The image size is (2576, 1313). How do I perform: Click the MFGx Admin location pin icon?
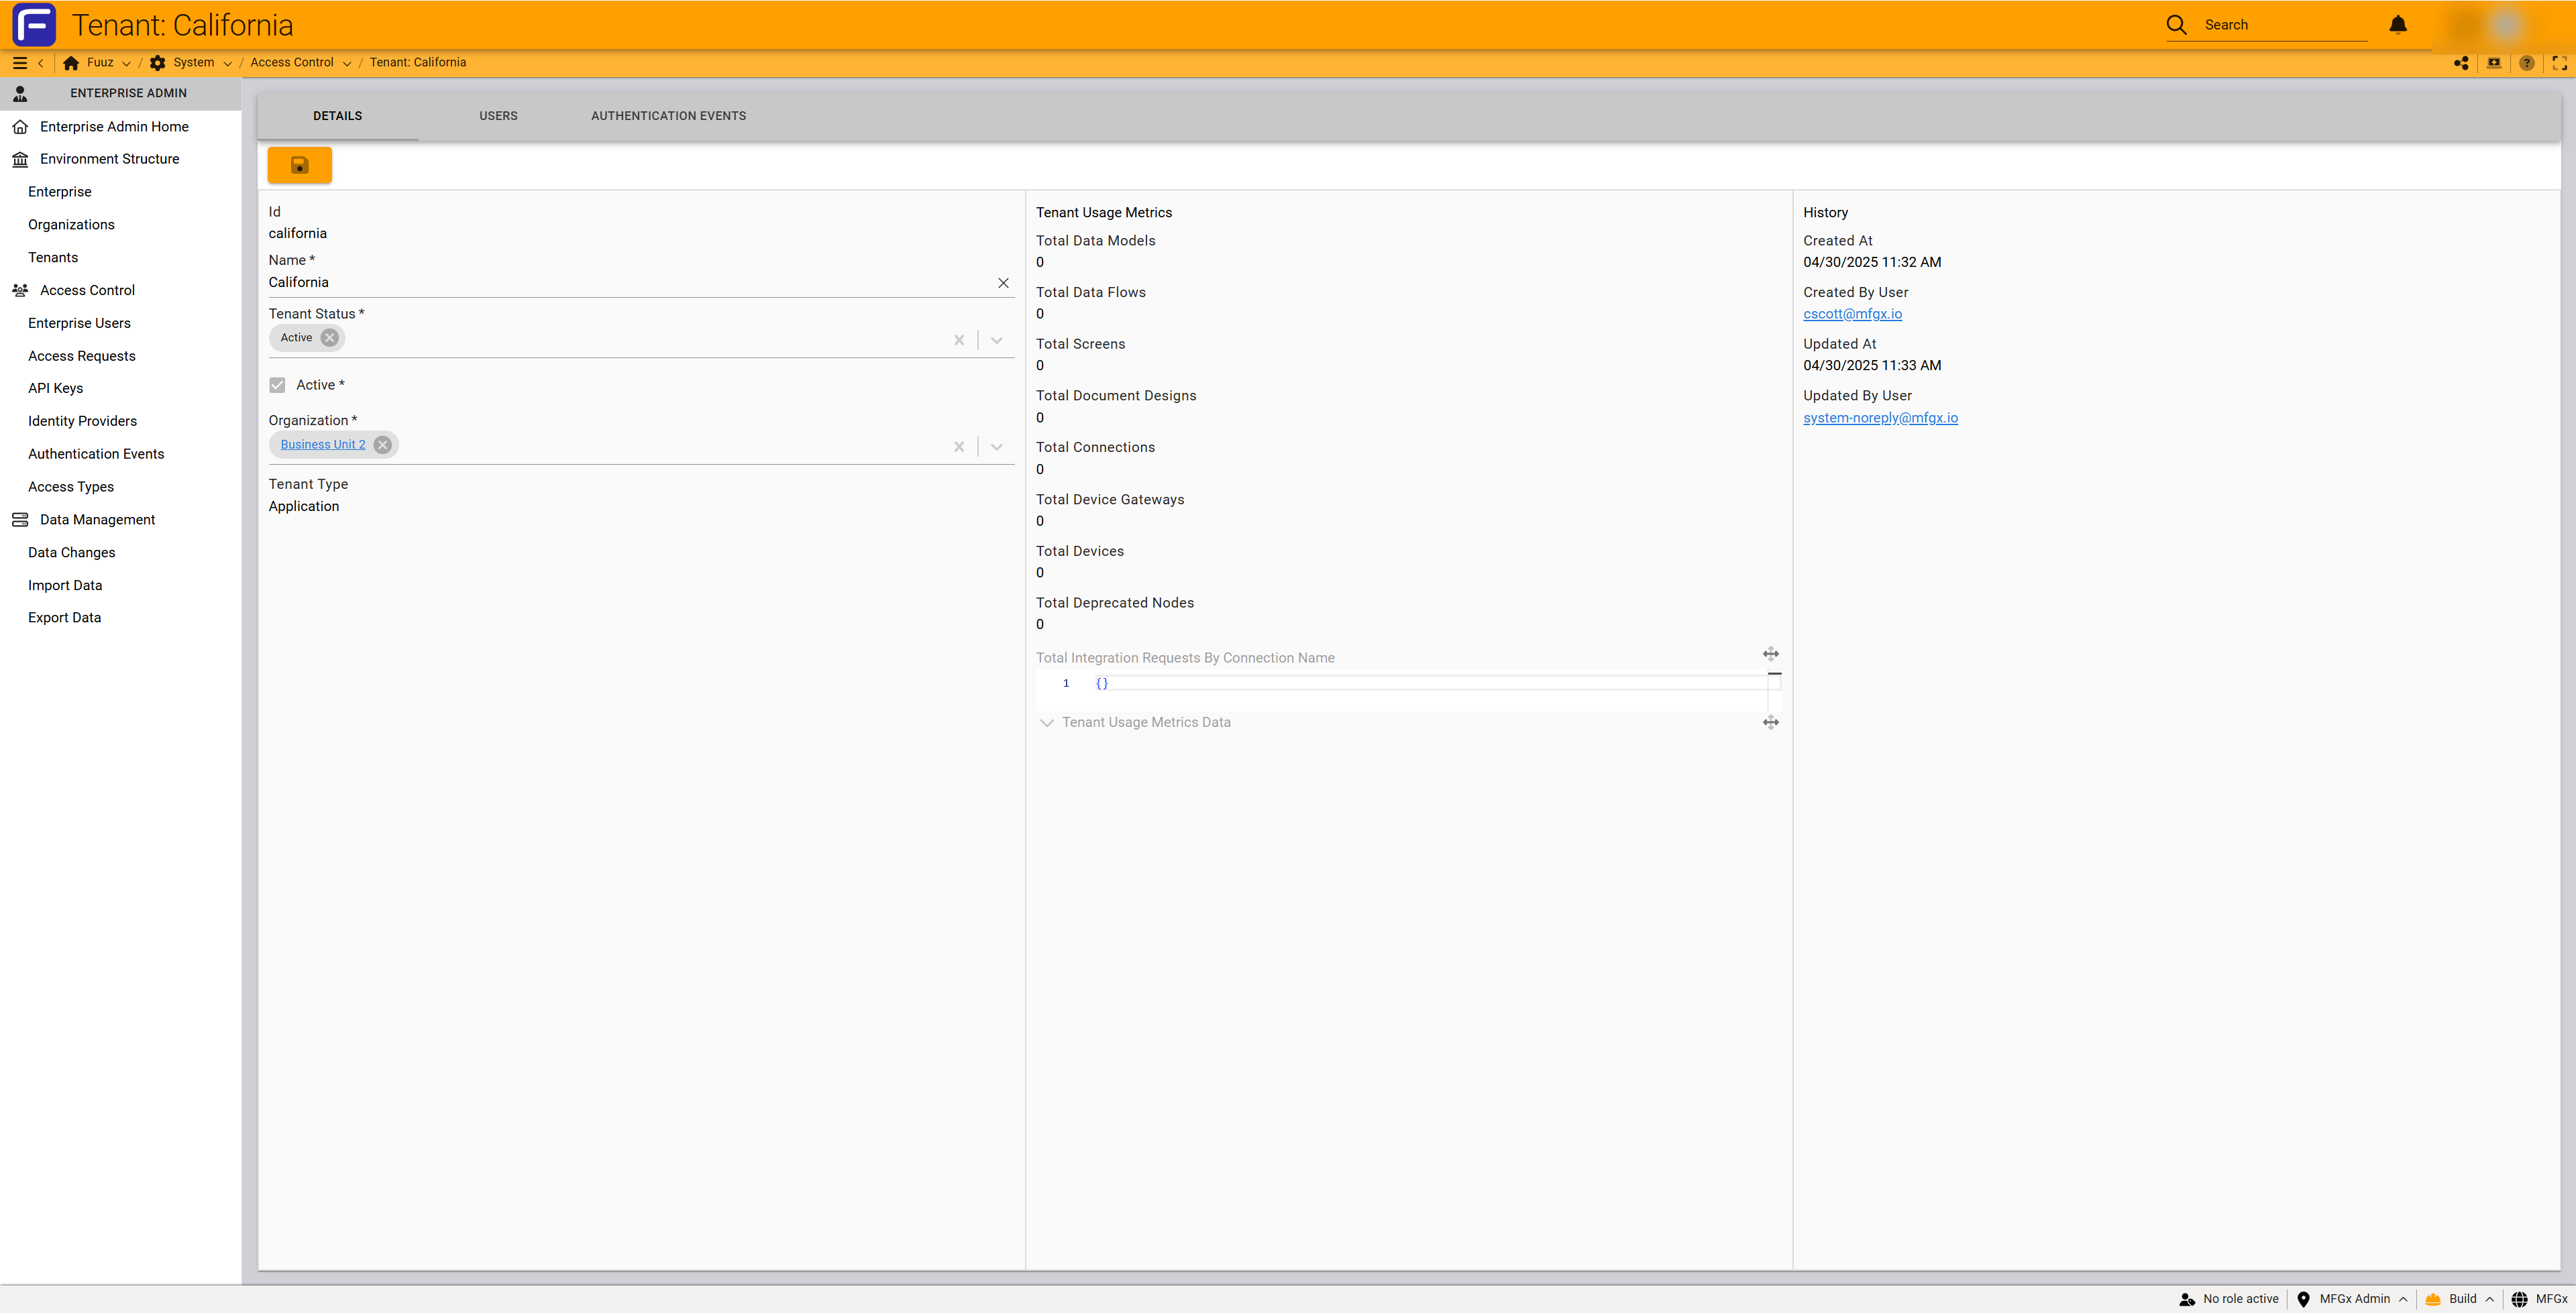pyautogui.click(x=2303, y=1299)
